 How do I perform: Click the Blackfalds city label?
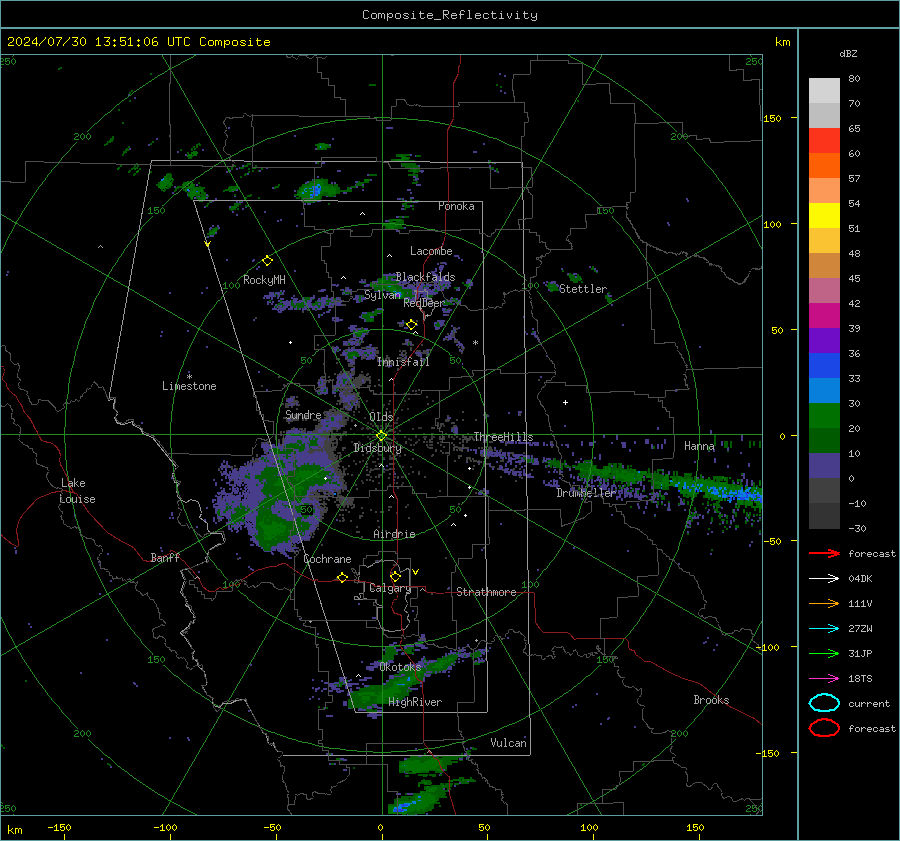click(425, 277)
